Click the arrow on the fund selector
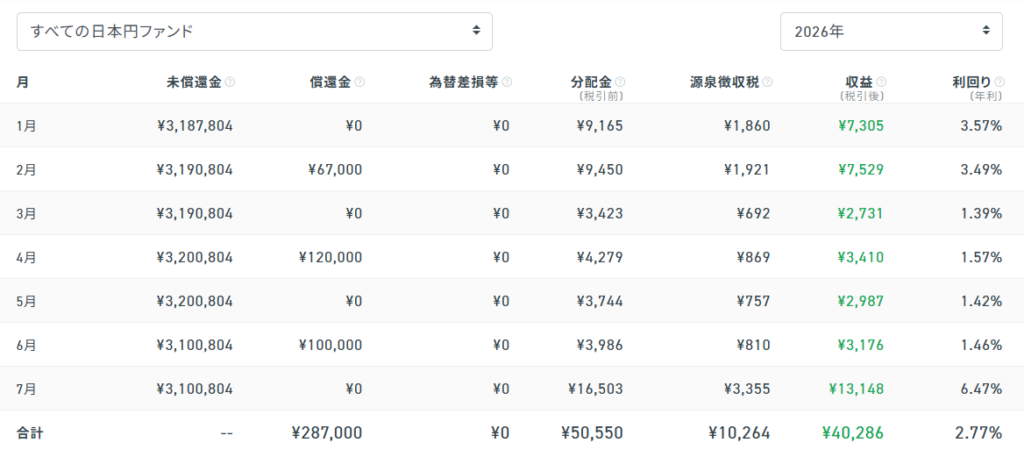The width and height of the screenshot is (1024, 450). pos(476,30)
